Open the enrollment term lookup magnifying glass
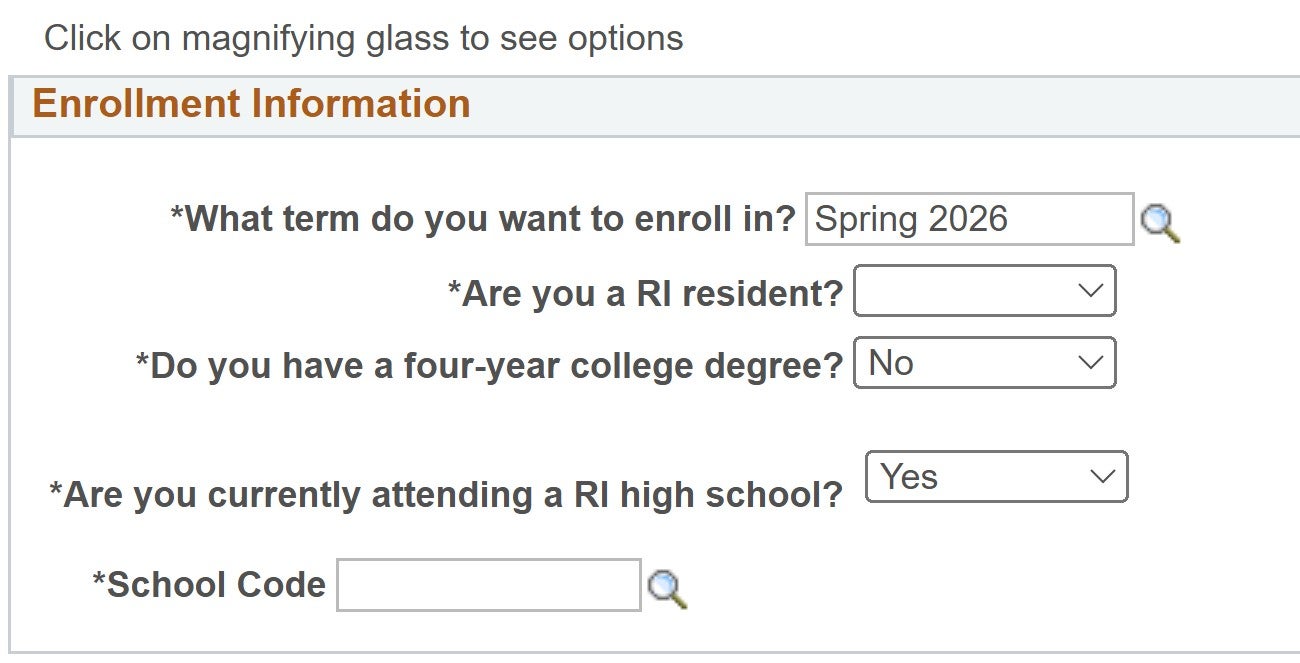This screenshot has width=1300, height=663. (1160, 223)
